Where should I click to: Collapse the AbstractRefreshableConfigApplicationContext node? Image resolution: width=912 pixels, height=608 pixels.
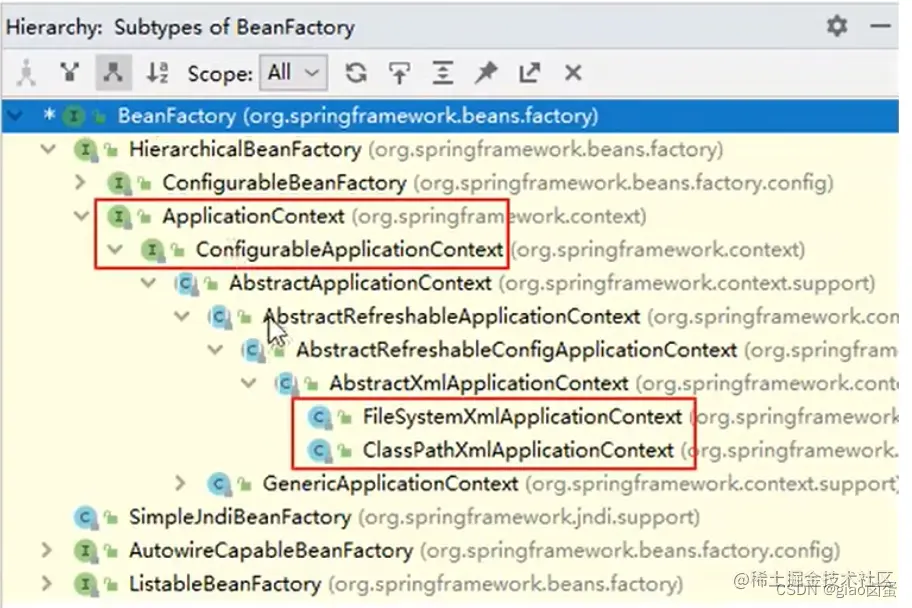(x=215, y=350)
